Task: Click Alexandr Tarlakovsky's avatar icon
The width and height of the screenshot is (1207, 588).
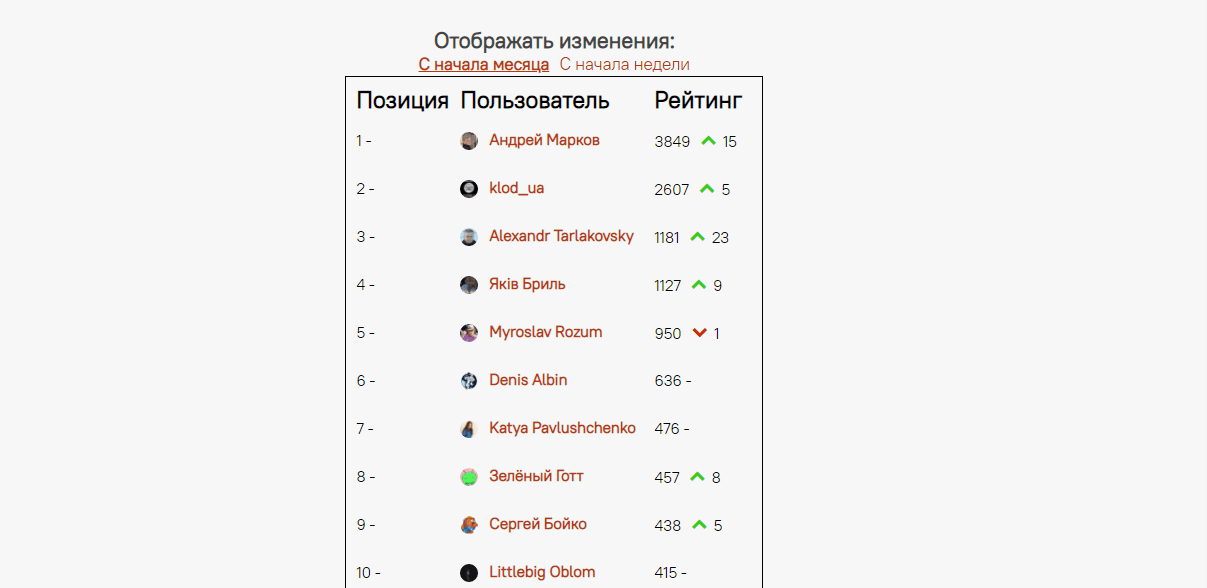Action: (x=469, y=237)
